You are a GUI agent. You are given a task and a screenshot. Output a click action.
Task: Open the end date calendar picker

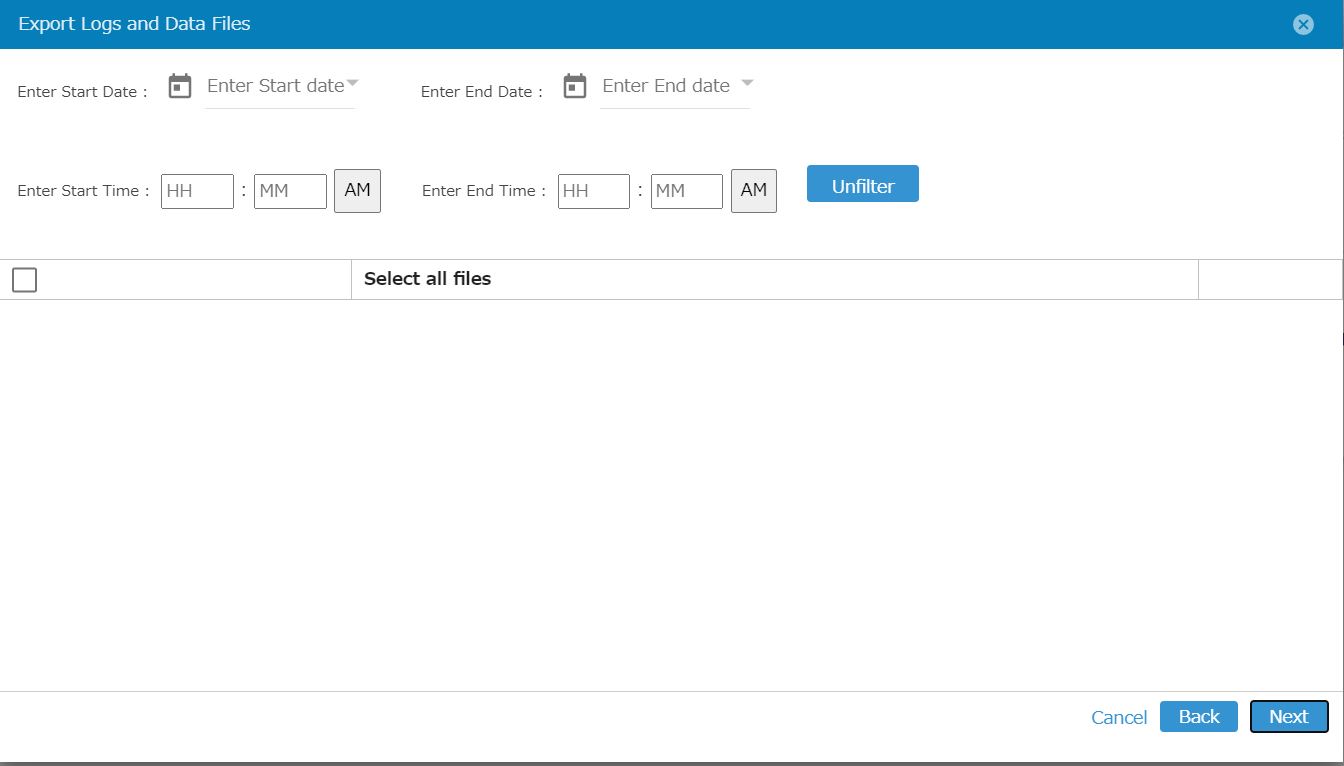point(575,86)
